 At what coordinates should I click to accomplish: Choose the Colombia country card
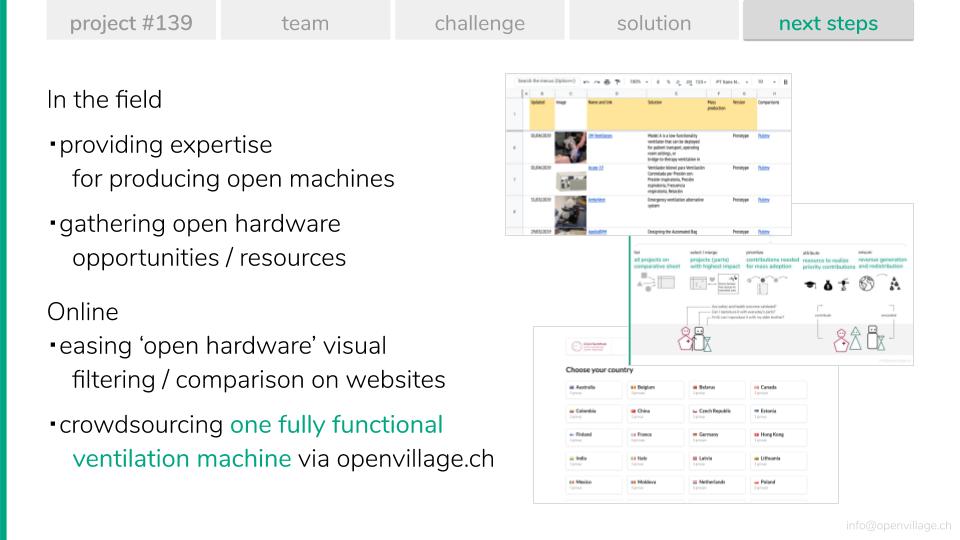coord(593,413)
